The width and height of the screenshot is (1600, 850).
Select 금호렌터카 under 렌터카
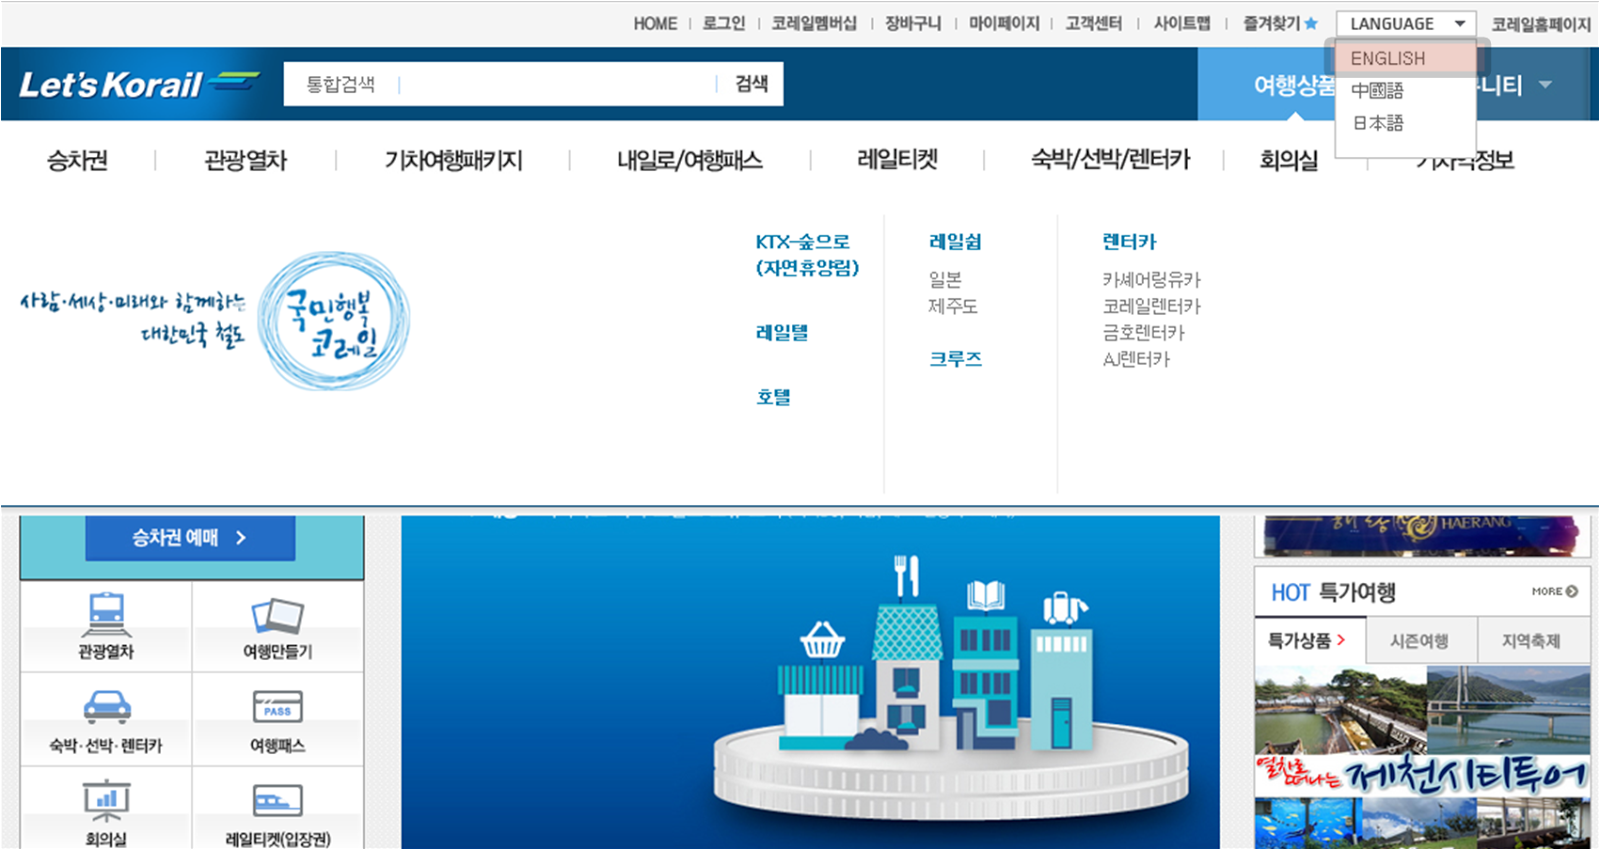1144,332
